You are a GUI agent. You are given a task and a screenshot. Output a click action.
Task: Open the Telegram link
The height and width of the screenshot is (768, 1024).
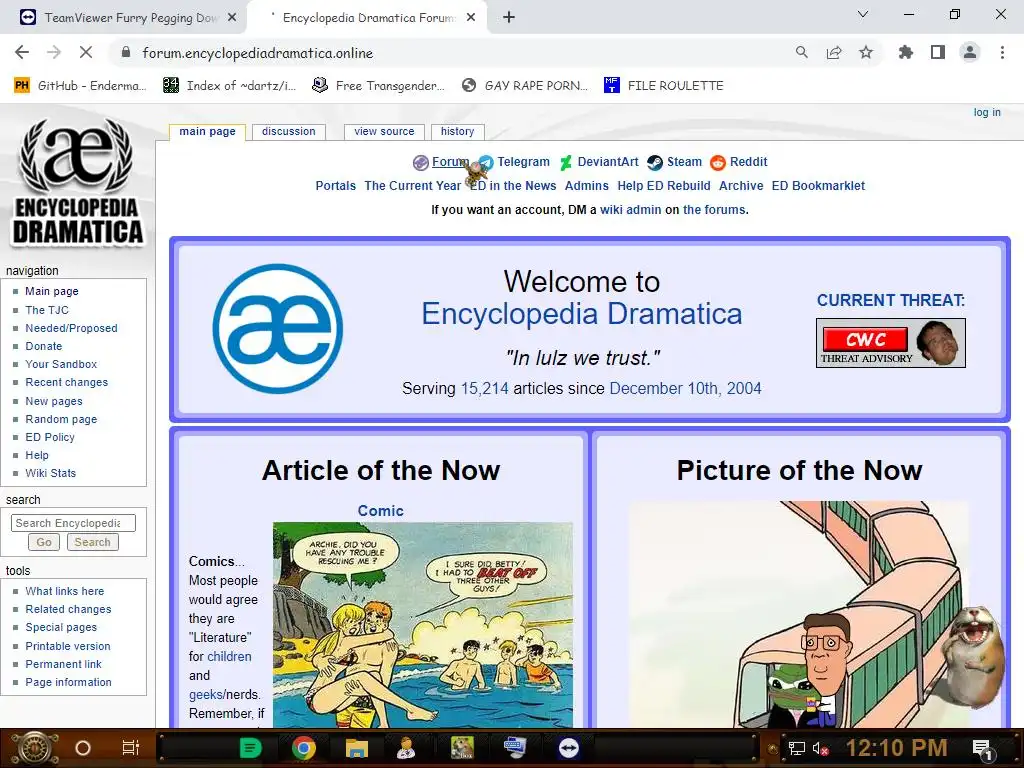[523, 162]
